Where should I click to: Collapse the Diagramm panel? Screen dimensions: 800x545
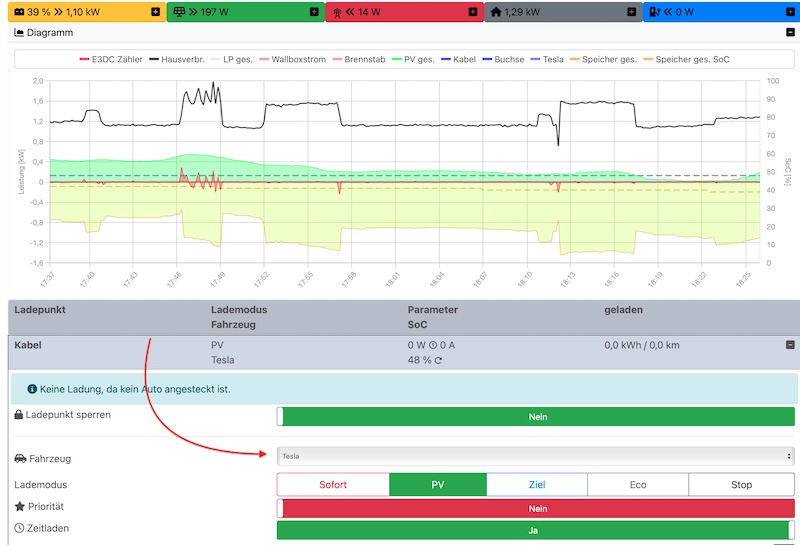791,33
